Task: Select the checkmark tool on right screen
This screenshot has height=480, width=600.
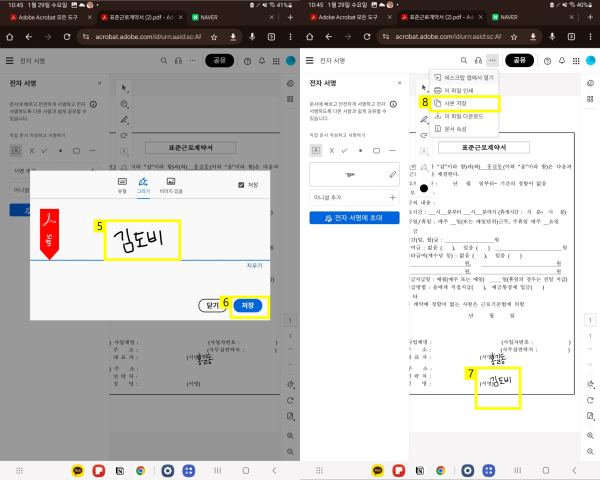Action: (345, 150)
